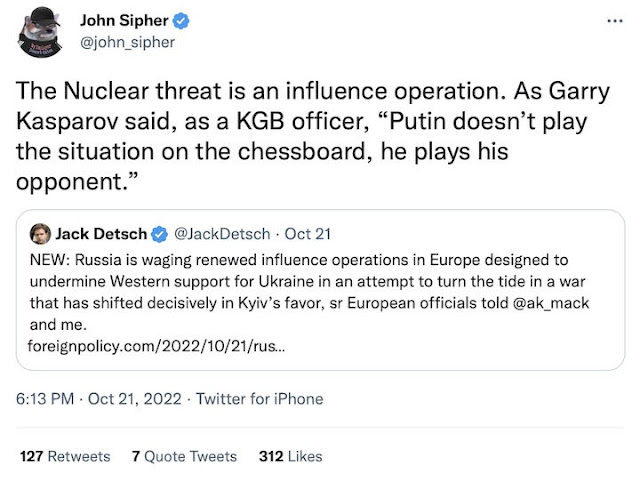
Task: Click the 6:13 PM timestamp
Action: 47,398
